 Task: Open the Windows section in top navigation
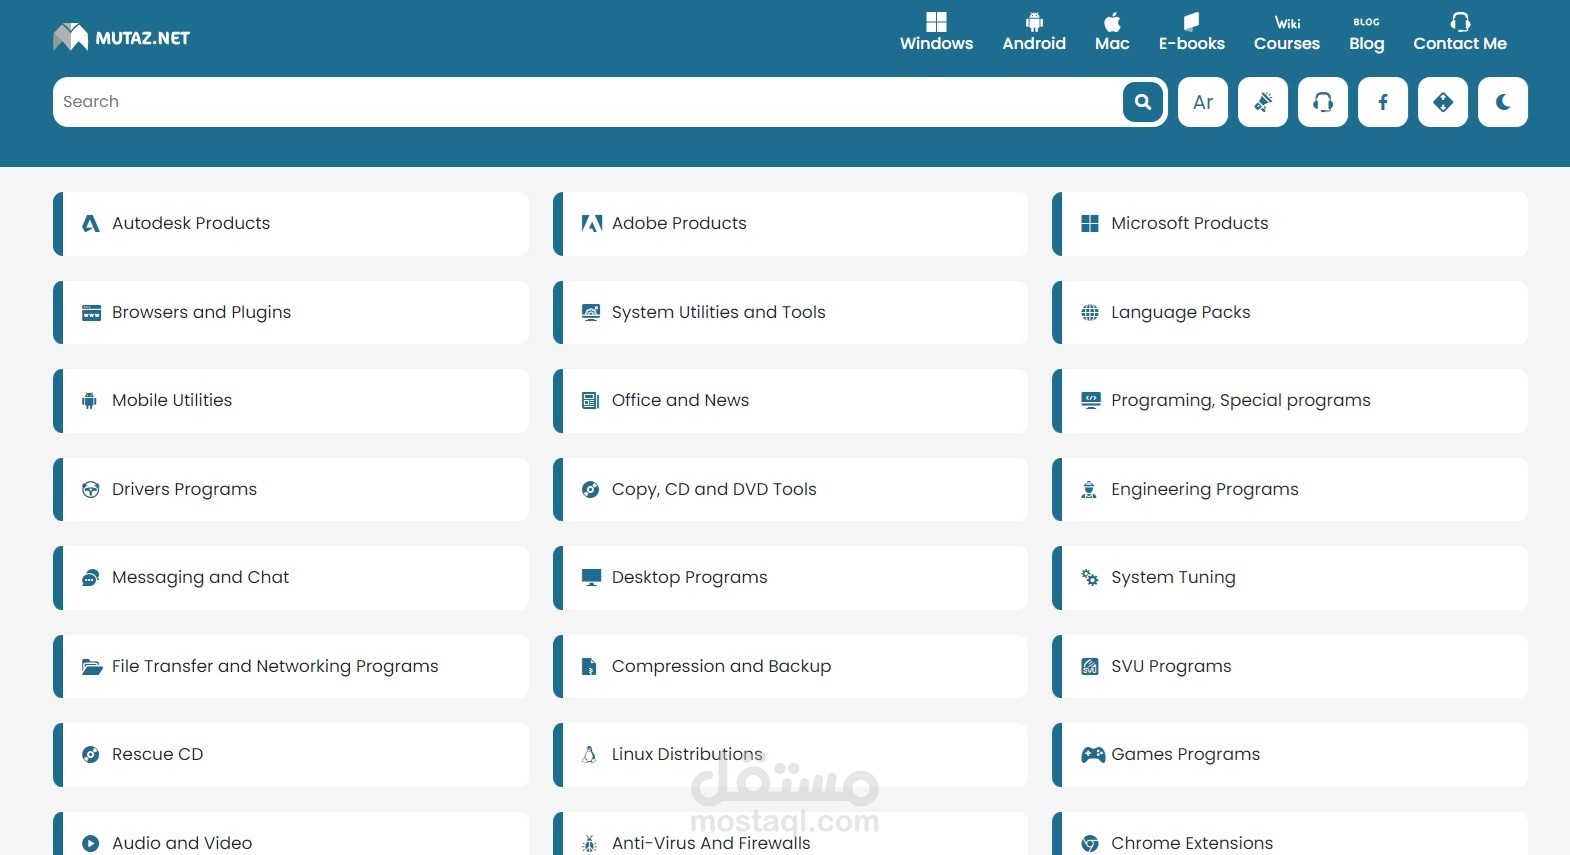936,32
